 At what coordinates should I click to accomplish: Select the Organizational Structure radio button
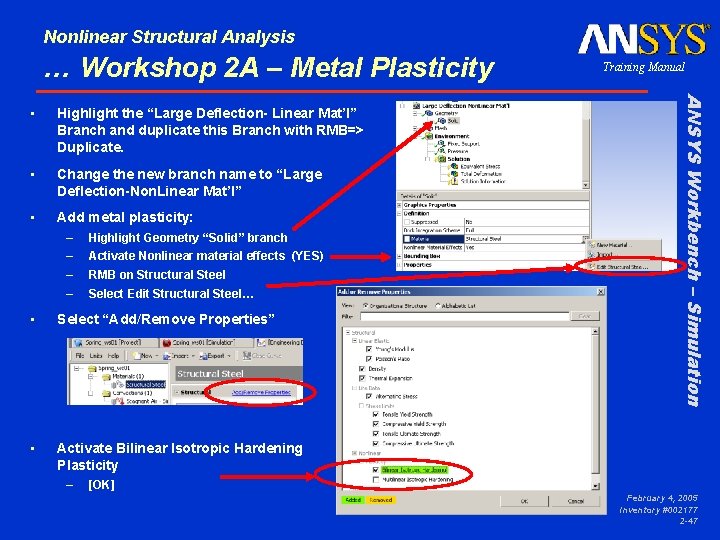[366, 305]
